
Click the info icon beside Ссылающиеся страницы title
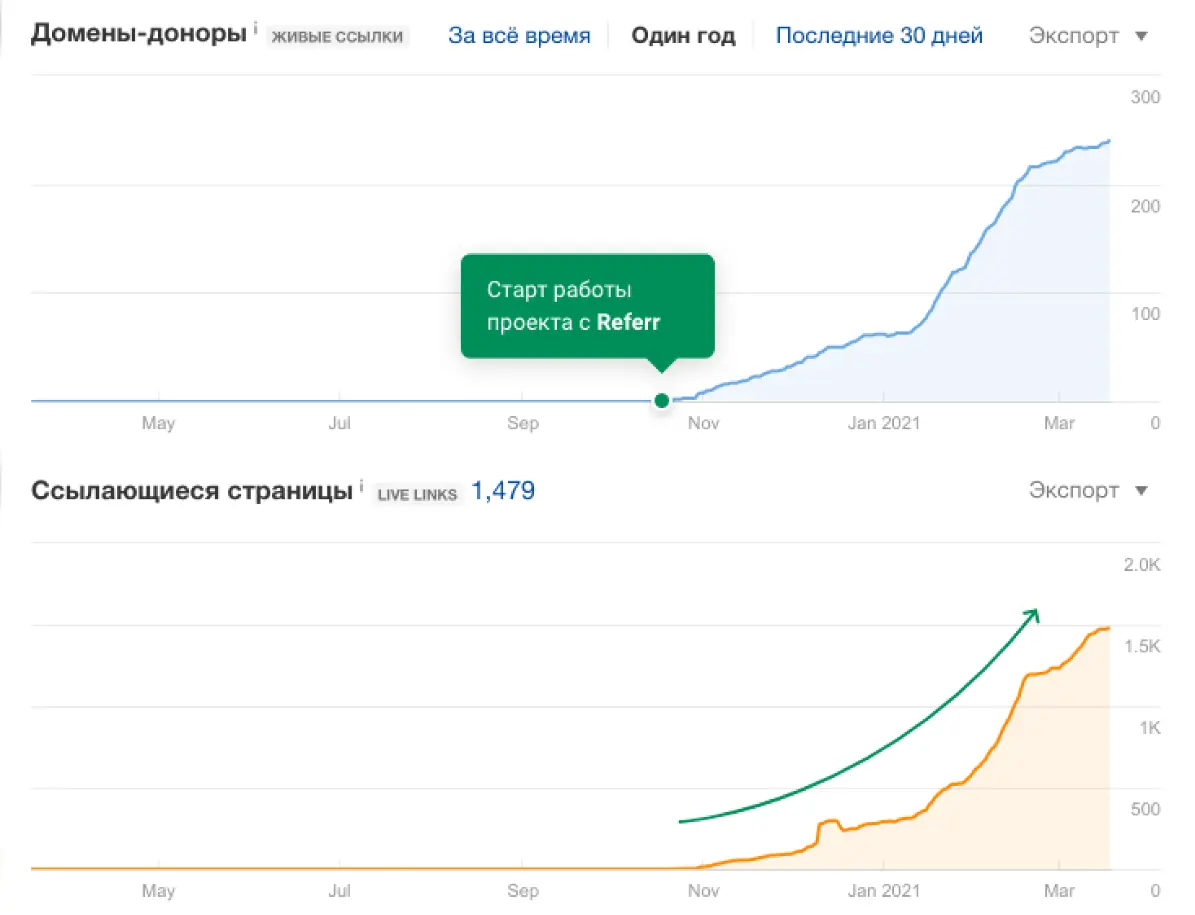point(361,485)
